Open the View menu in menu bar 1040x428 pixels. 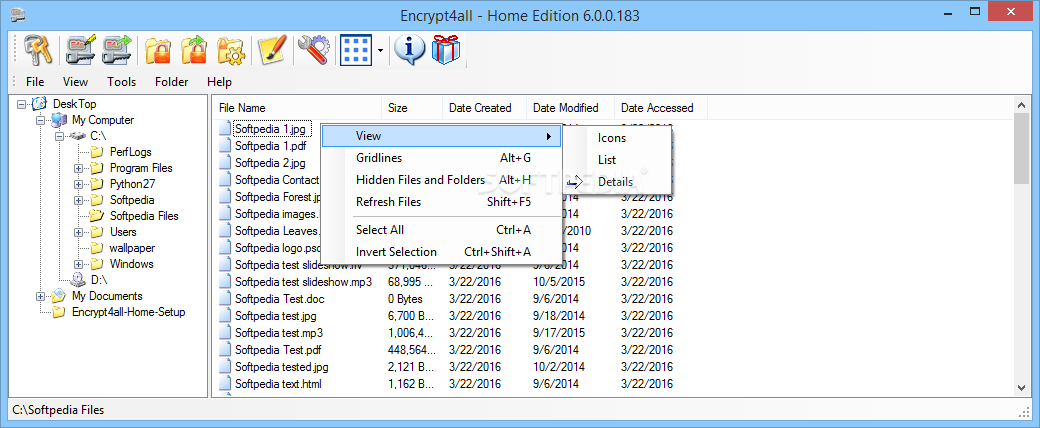pyautogui.click(x=76, y=82)
